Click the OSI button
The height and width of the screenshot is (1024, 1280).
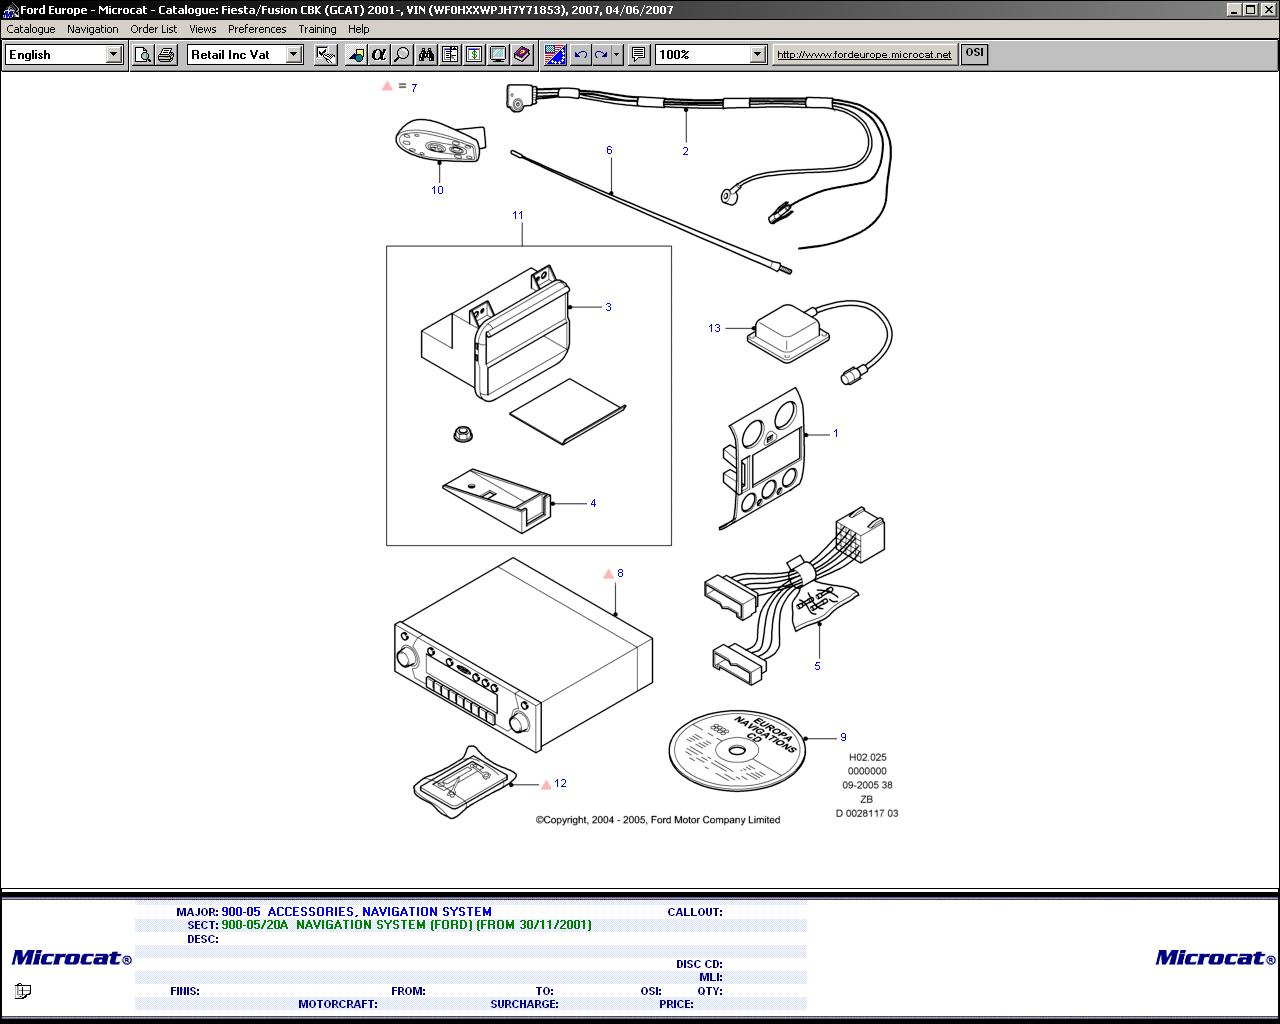click(973, 54)
